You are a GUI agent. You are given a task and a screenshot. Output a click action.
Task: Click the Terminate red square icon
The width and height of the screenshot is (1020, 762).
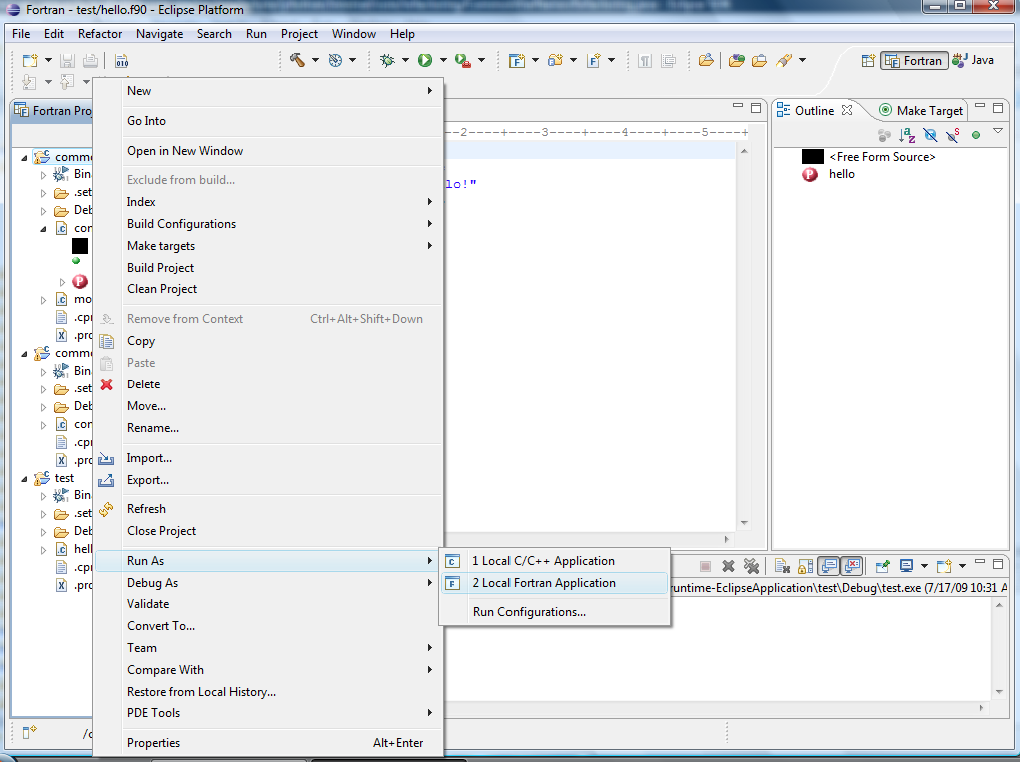click(x=705, y=566)
